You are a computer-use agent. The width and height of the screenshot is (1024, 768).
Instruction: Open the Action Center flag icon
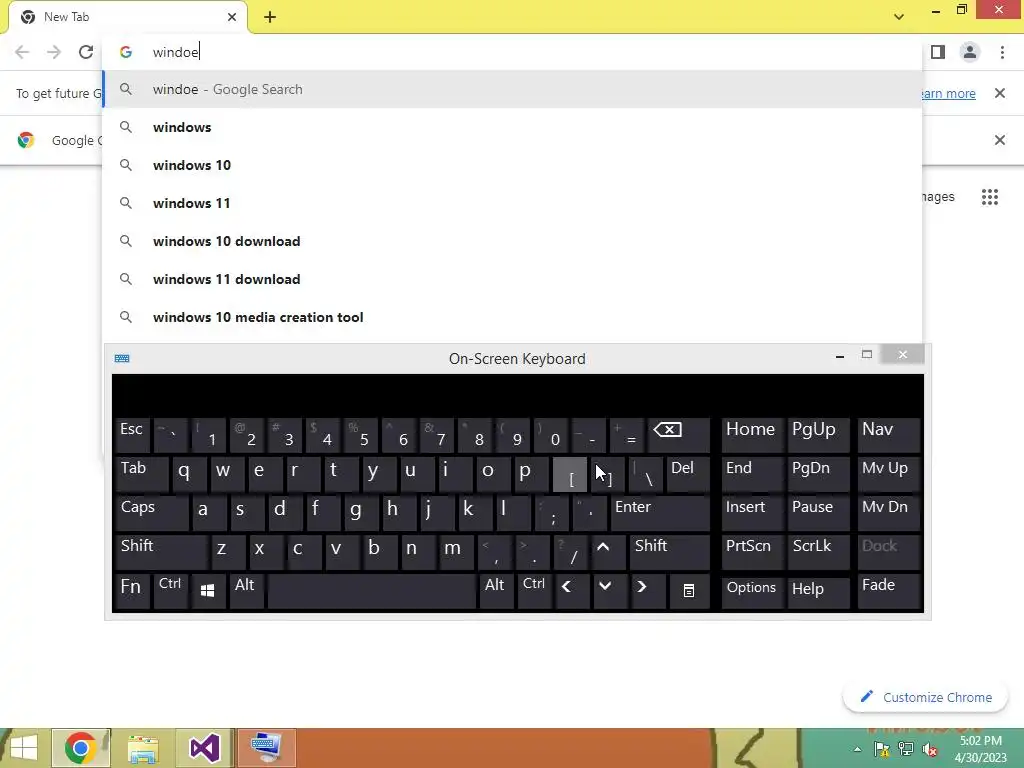pos(882,749)
